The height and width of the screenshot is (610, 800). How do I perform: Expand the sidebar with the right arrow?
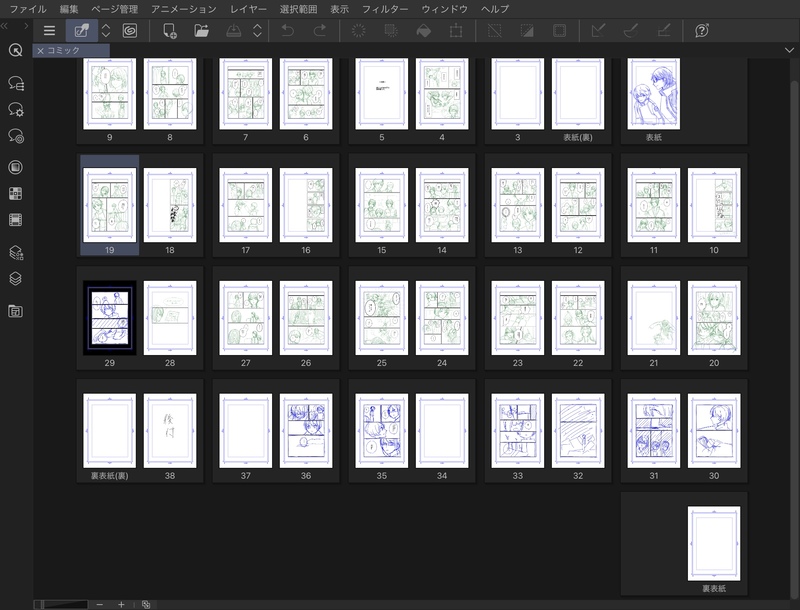(26, 26)
